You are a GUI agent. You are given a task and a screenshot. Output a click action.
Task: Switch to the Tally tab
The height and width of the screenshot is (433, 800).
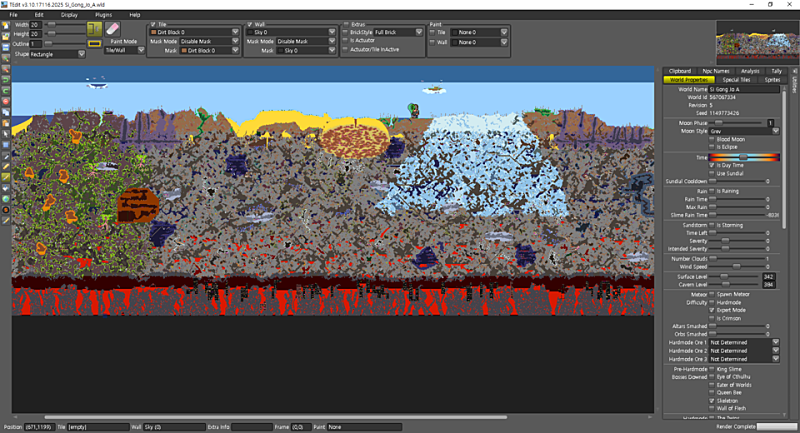777,71
